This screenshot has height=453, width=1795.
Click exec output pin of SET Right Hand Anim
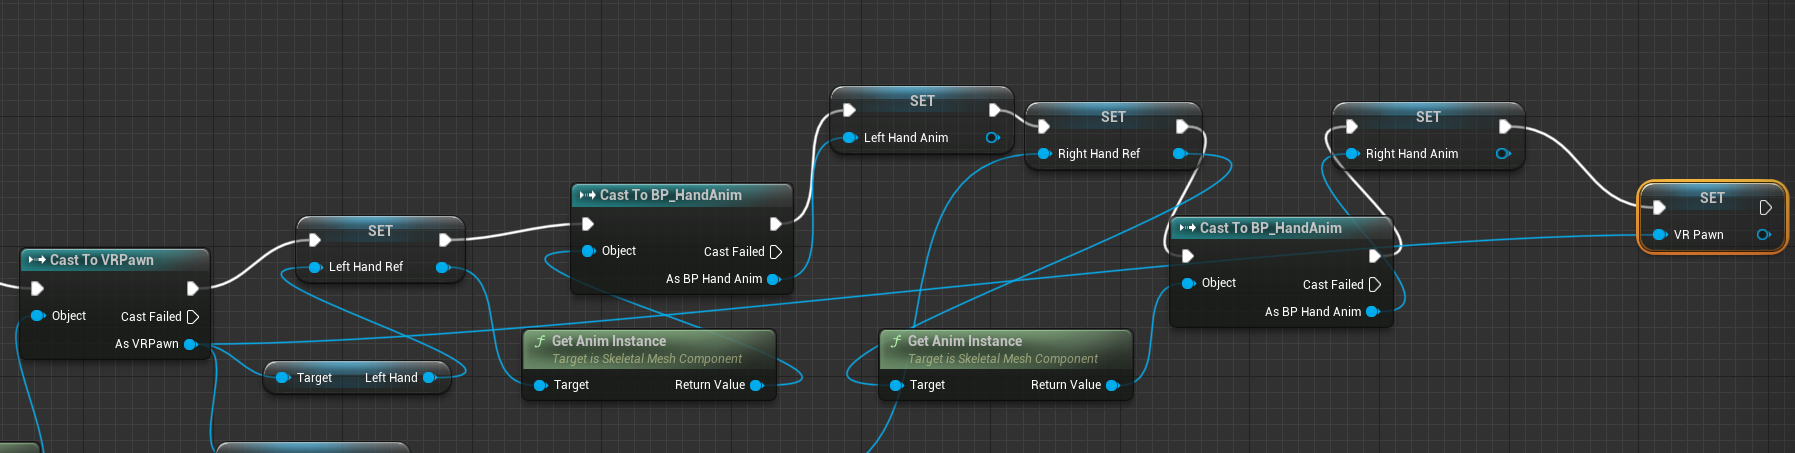click(x=1504, y=126)
